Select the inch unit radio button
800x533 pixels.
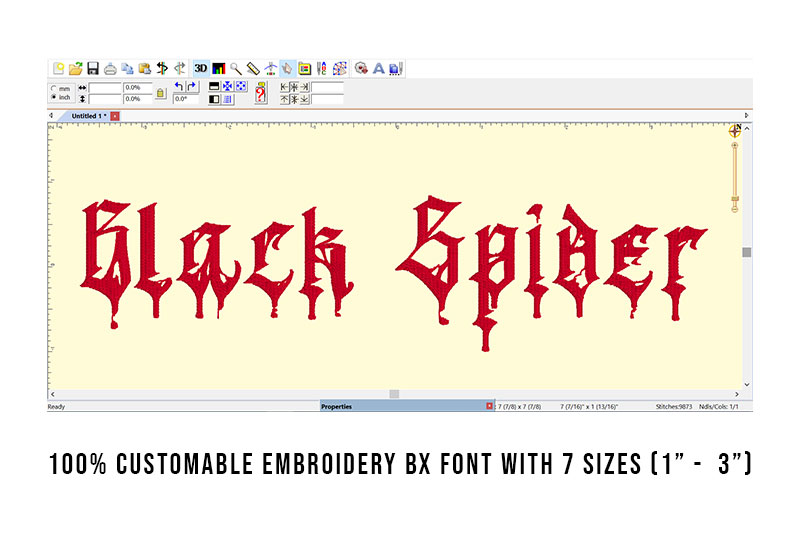click(54, 97)
